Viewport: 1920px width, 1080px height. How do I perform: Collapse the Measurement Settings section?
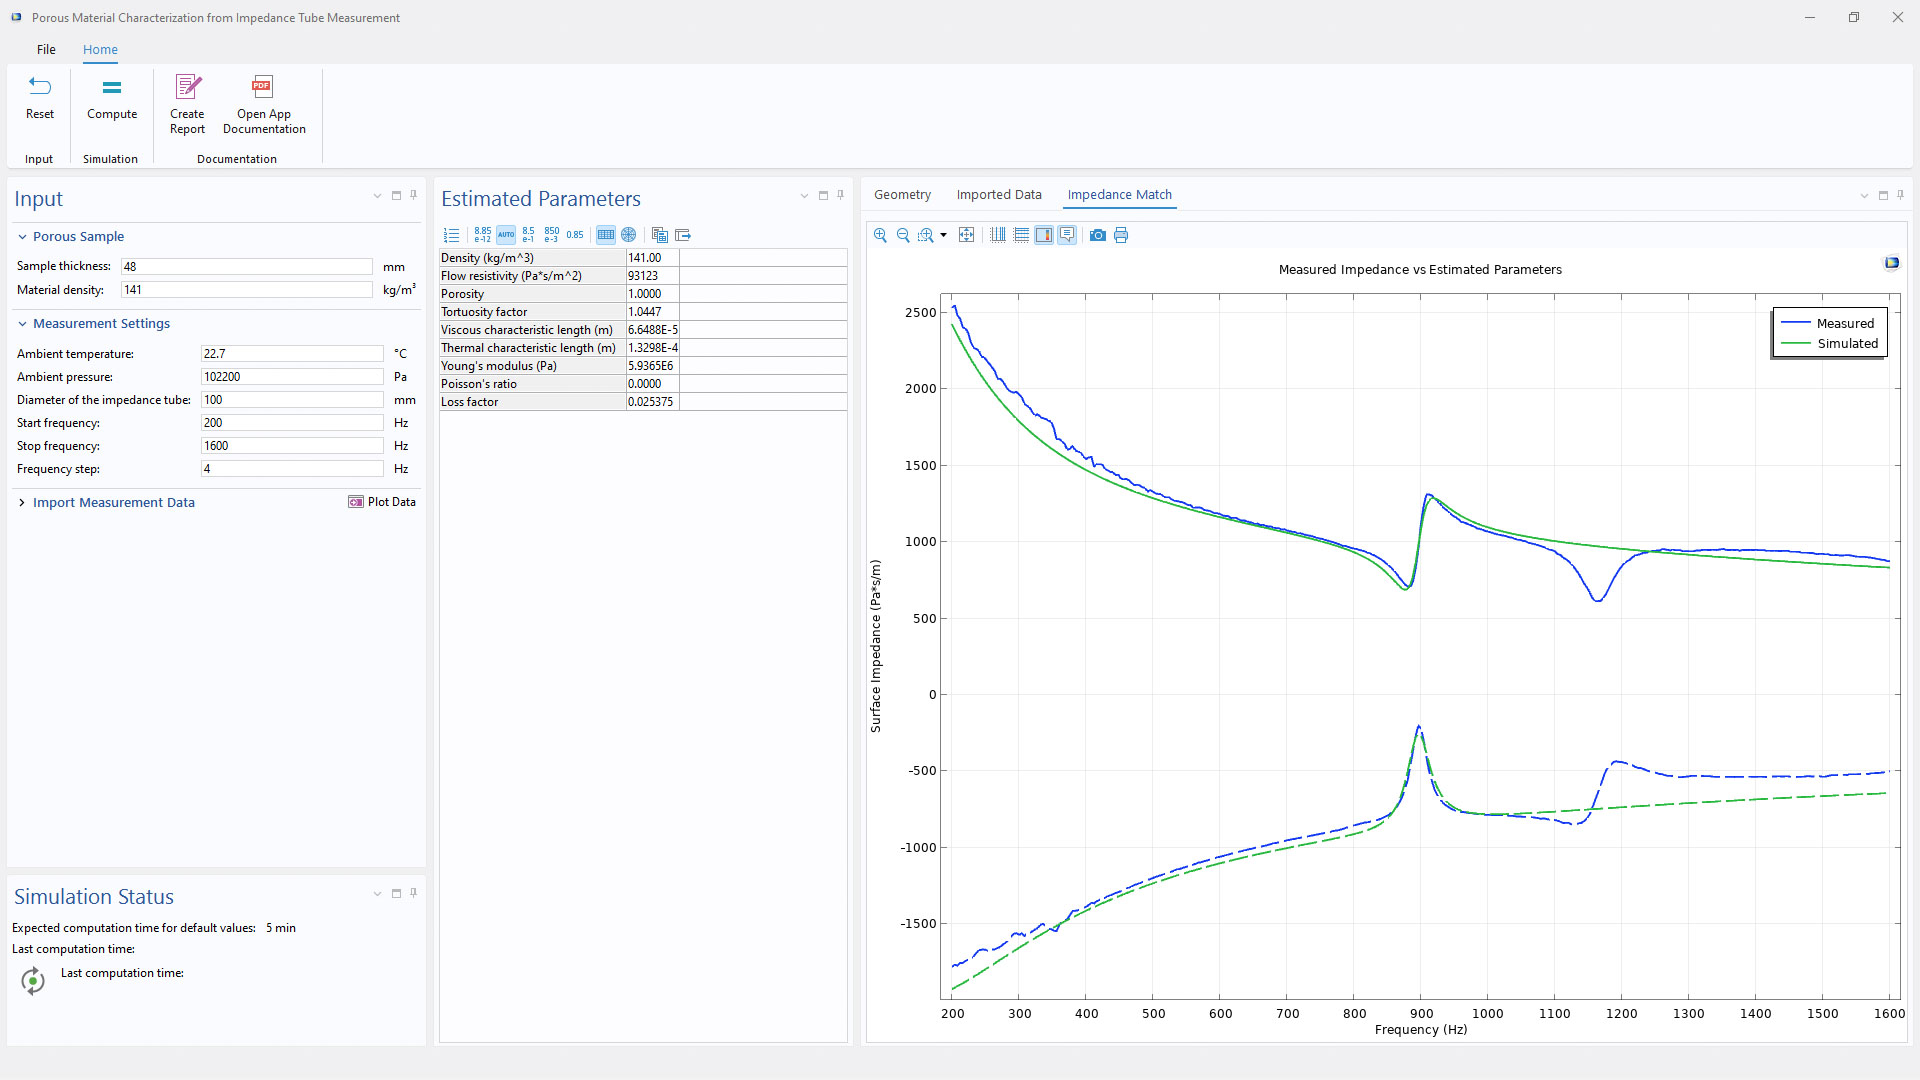click(x=22, y=323)
